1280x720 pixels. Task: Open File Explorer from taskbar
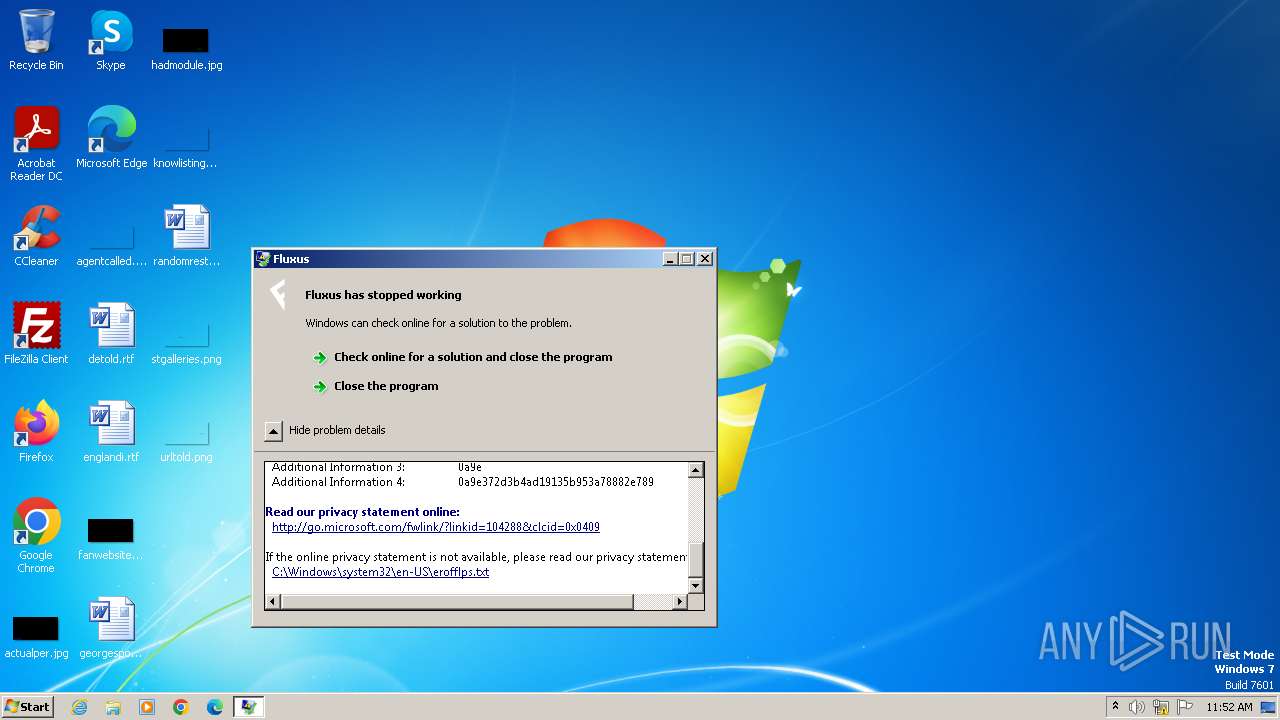(113, 707)
